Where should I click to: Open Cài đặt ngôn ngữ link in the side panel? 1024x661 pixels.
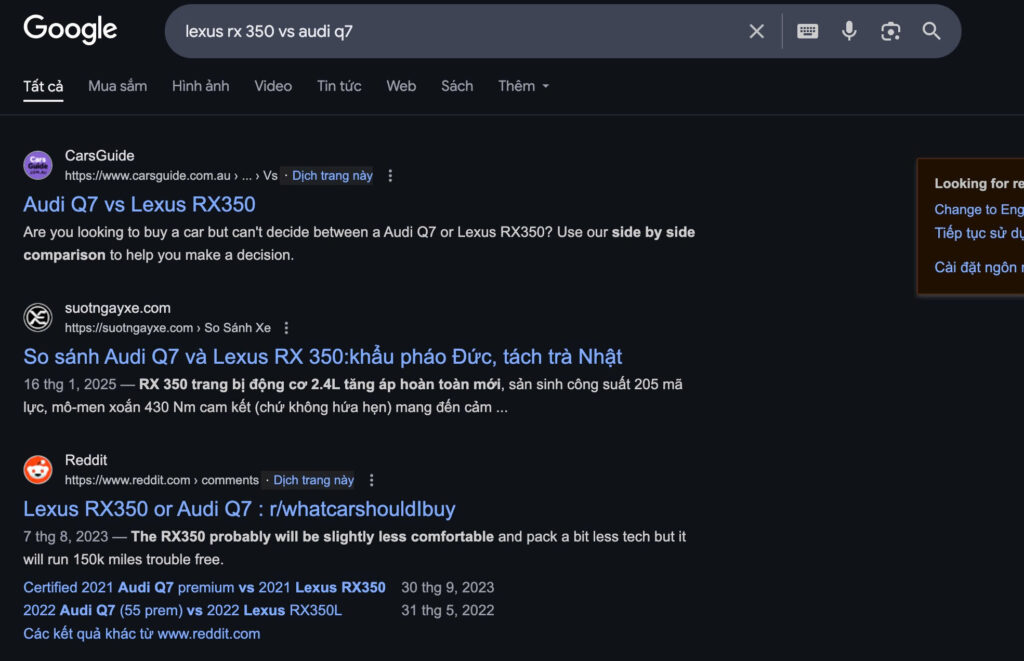[x=978, y=267]
